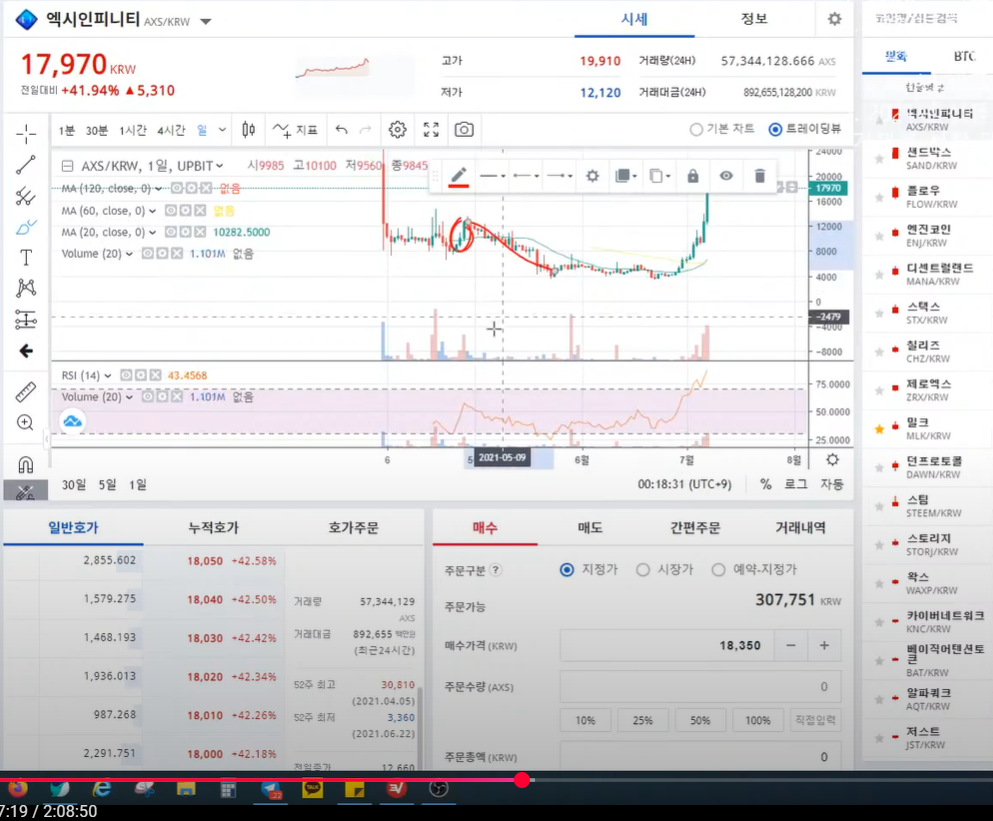Hide the selected drawing with eye icon
This screenshot has height=821, width=993.
tap(726, 176)
